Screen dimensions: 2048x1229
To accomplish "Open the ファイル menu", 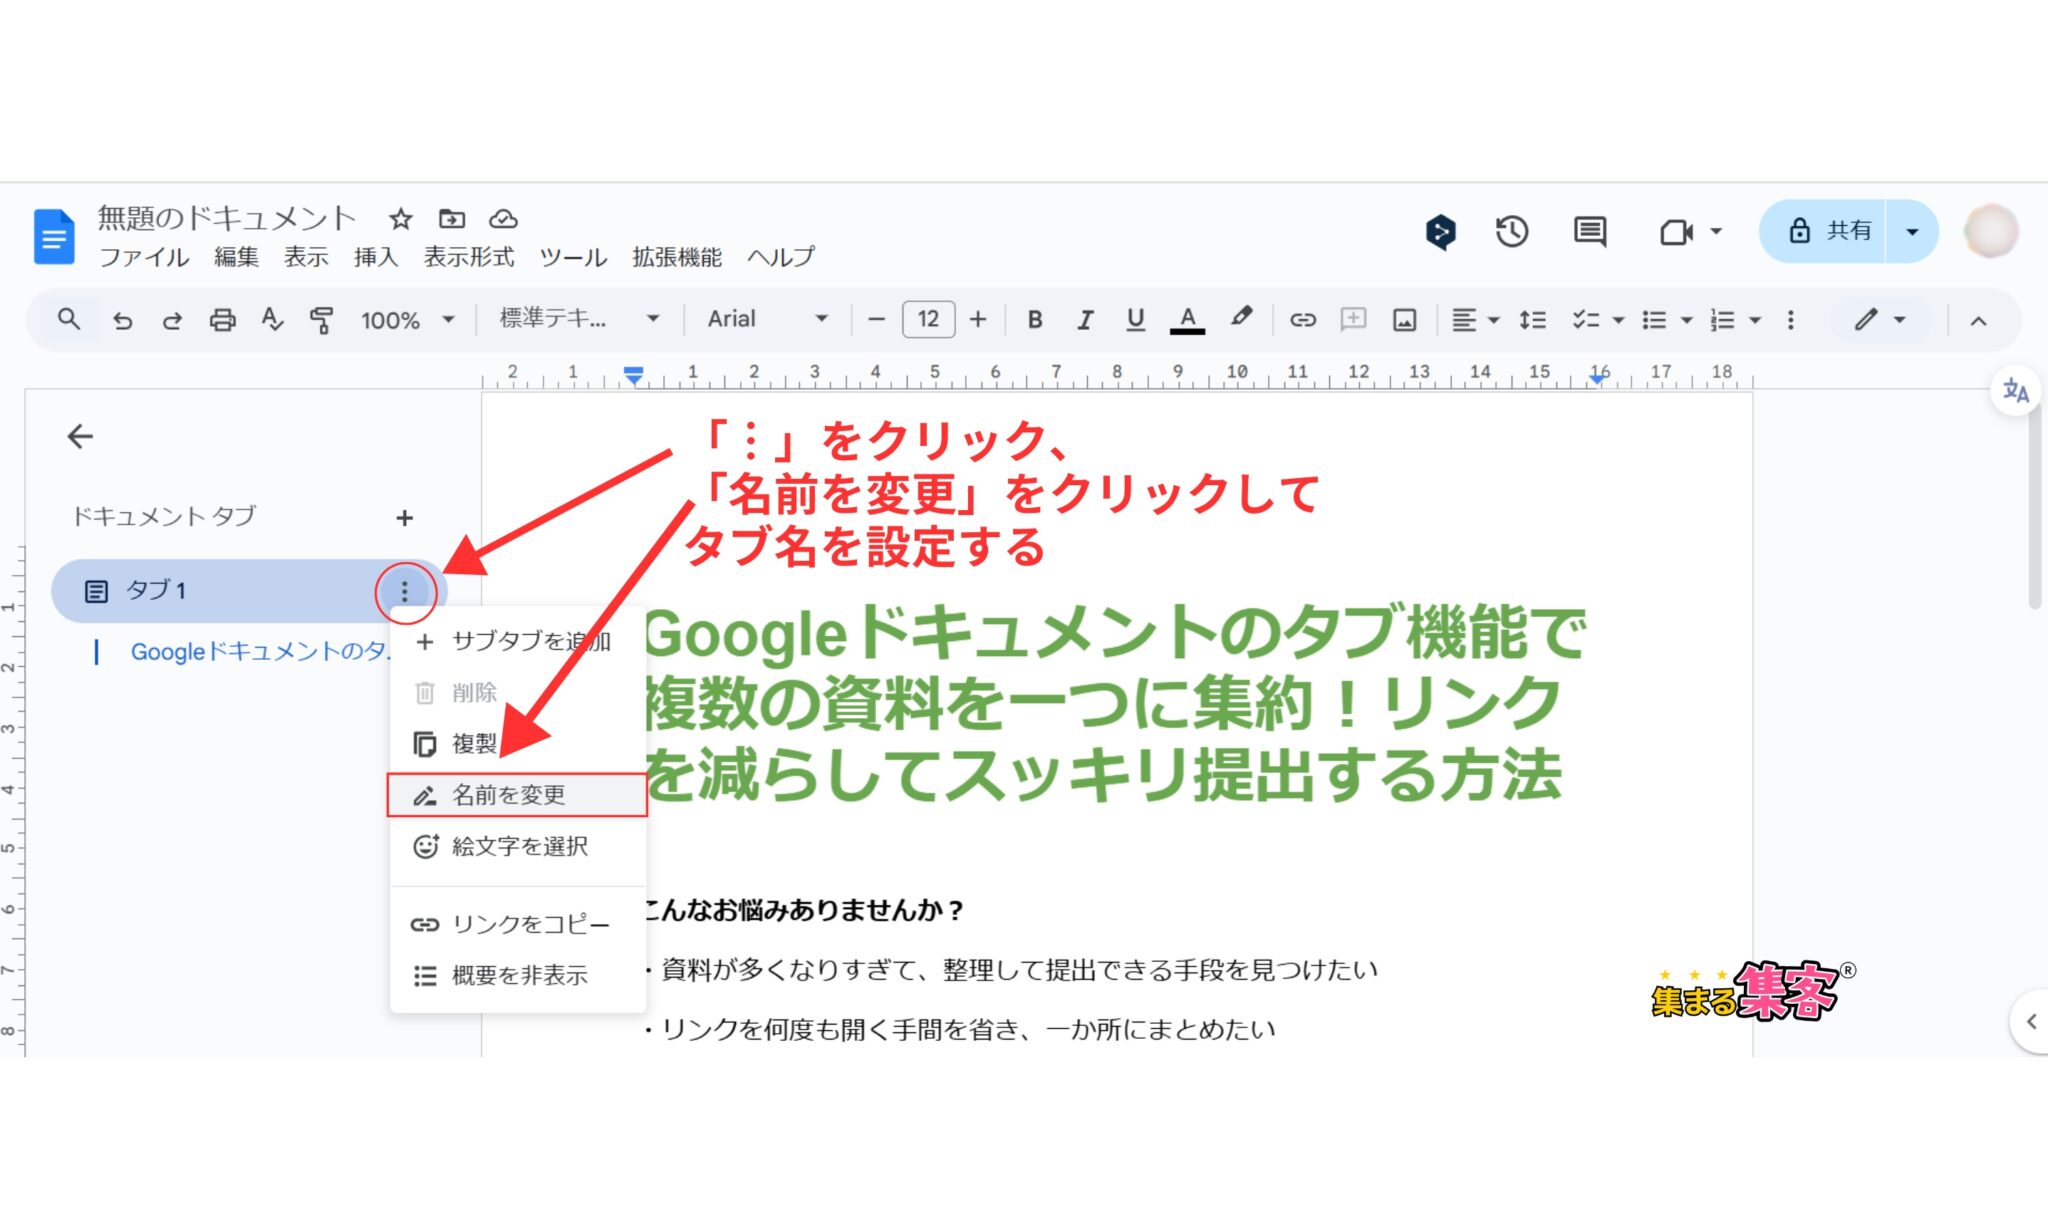I will click(x=143, y=257).
